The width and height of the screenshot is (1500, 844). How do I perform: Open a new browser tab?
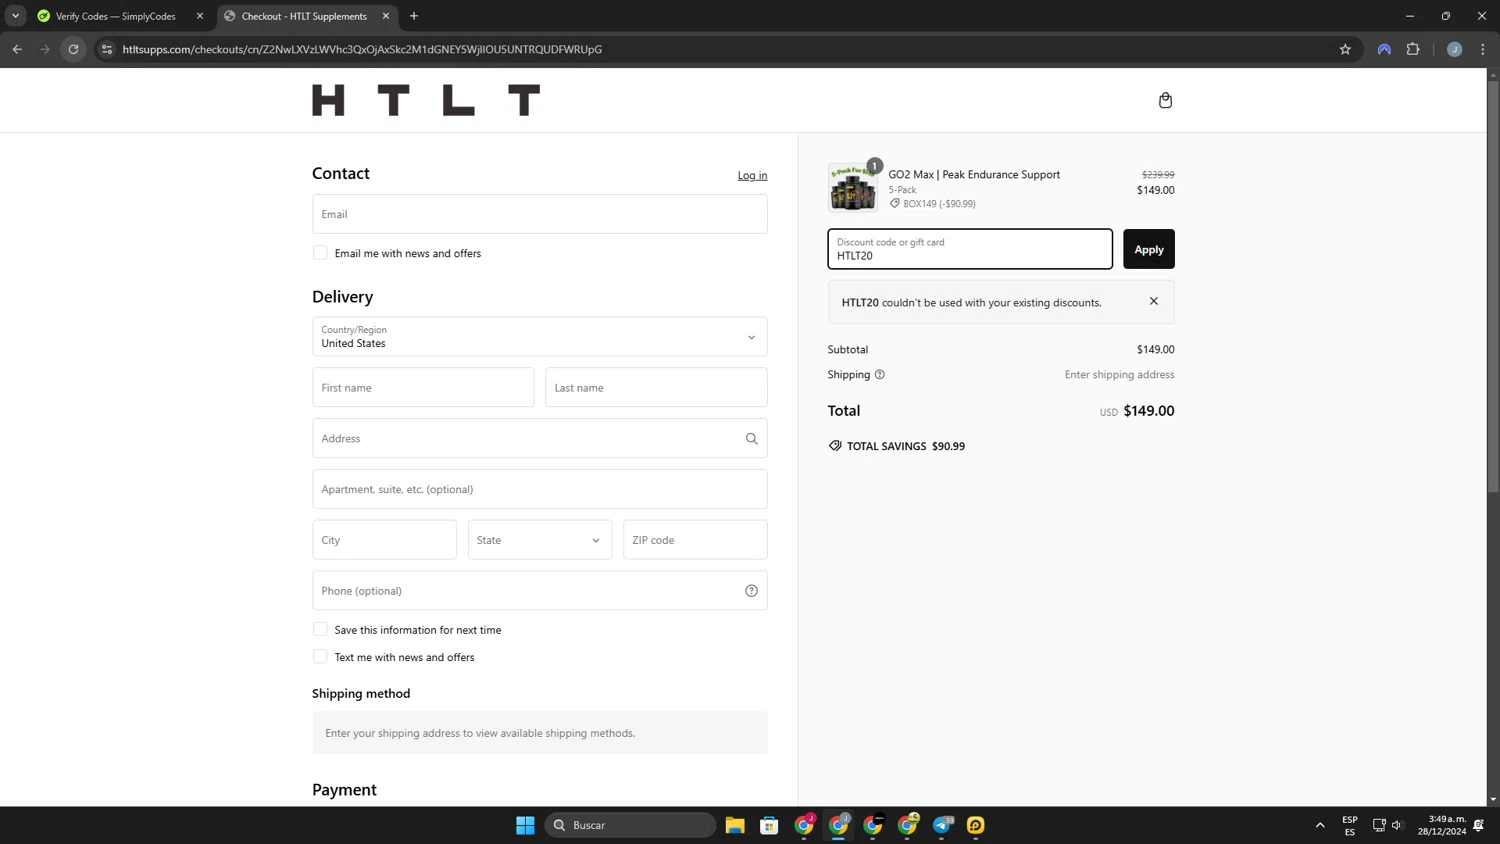(x=414, y=16)
